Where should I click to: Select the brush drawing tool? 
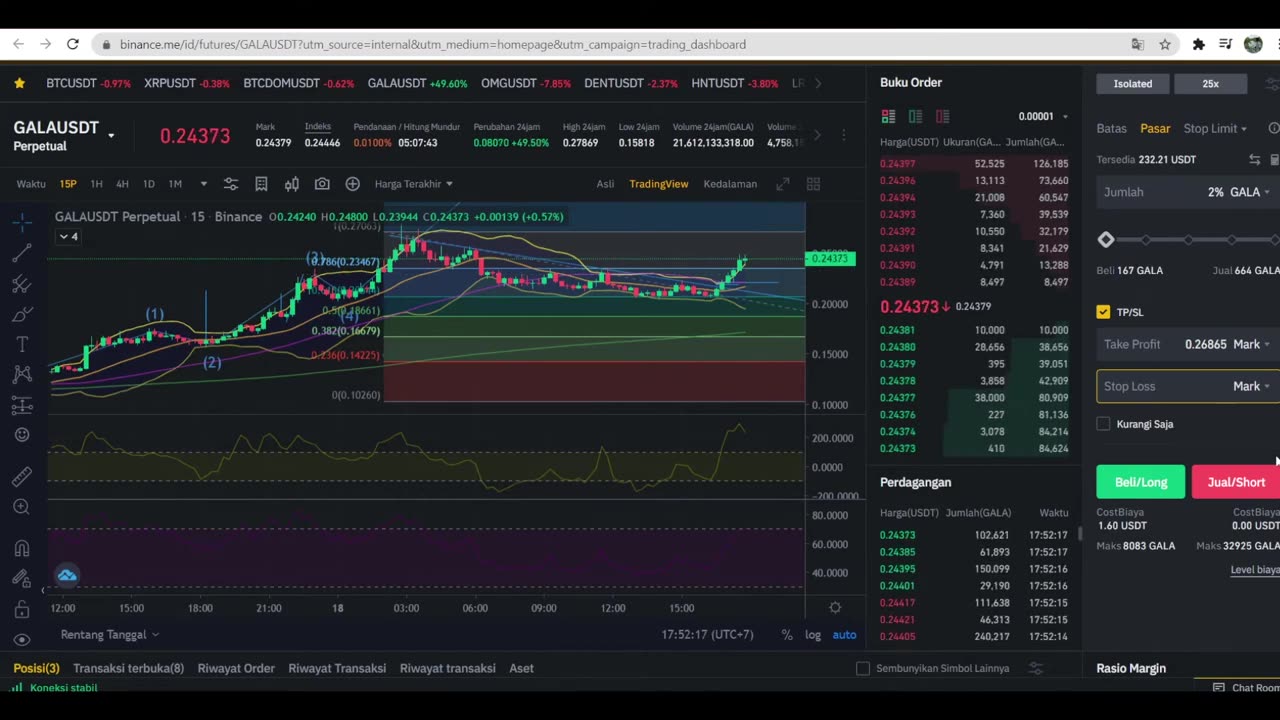22,314
